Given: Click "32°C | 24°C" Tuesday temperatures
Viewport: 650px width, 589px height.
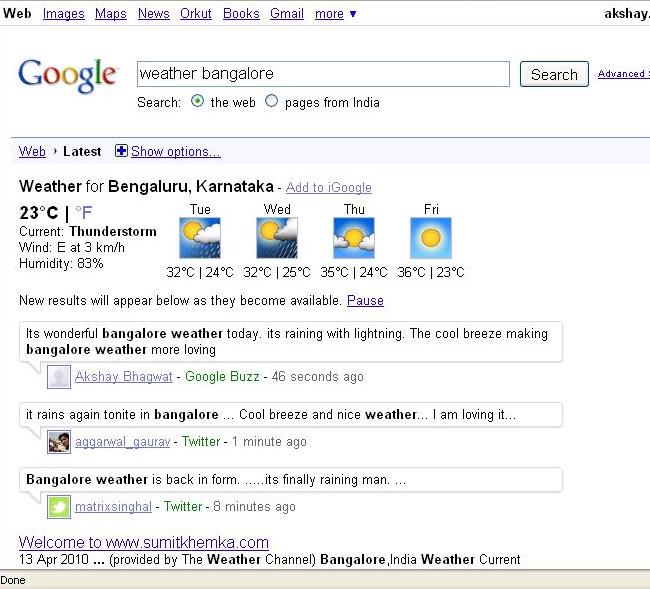Looking at the screenshot, I should pos(200,273).
